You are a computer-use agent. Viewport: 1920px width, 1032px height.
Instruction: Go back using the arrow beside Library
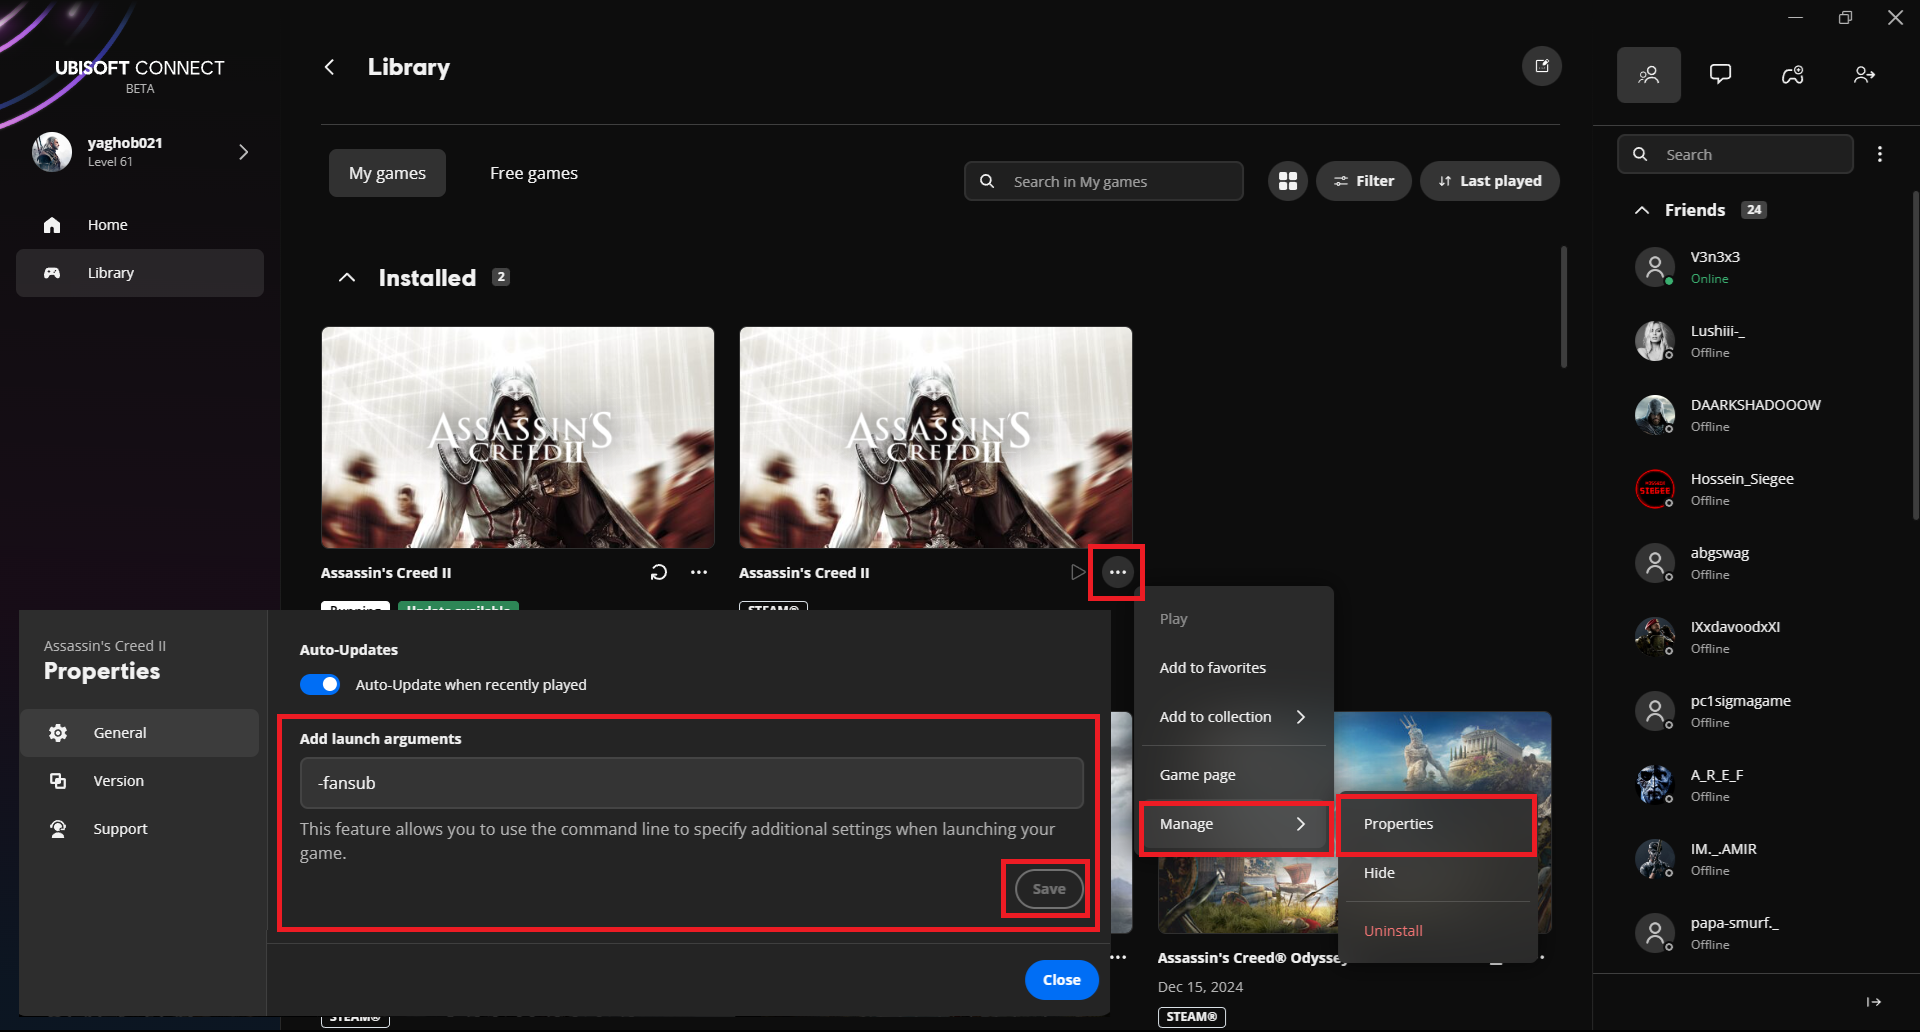tap(329, 67)
